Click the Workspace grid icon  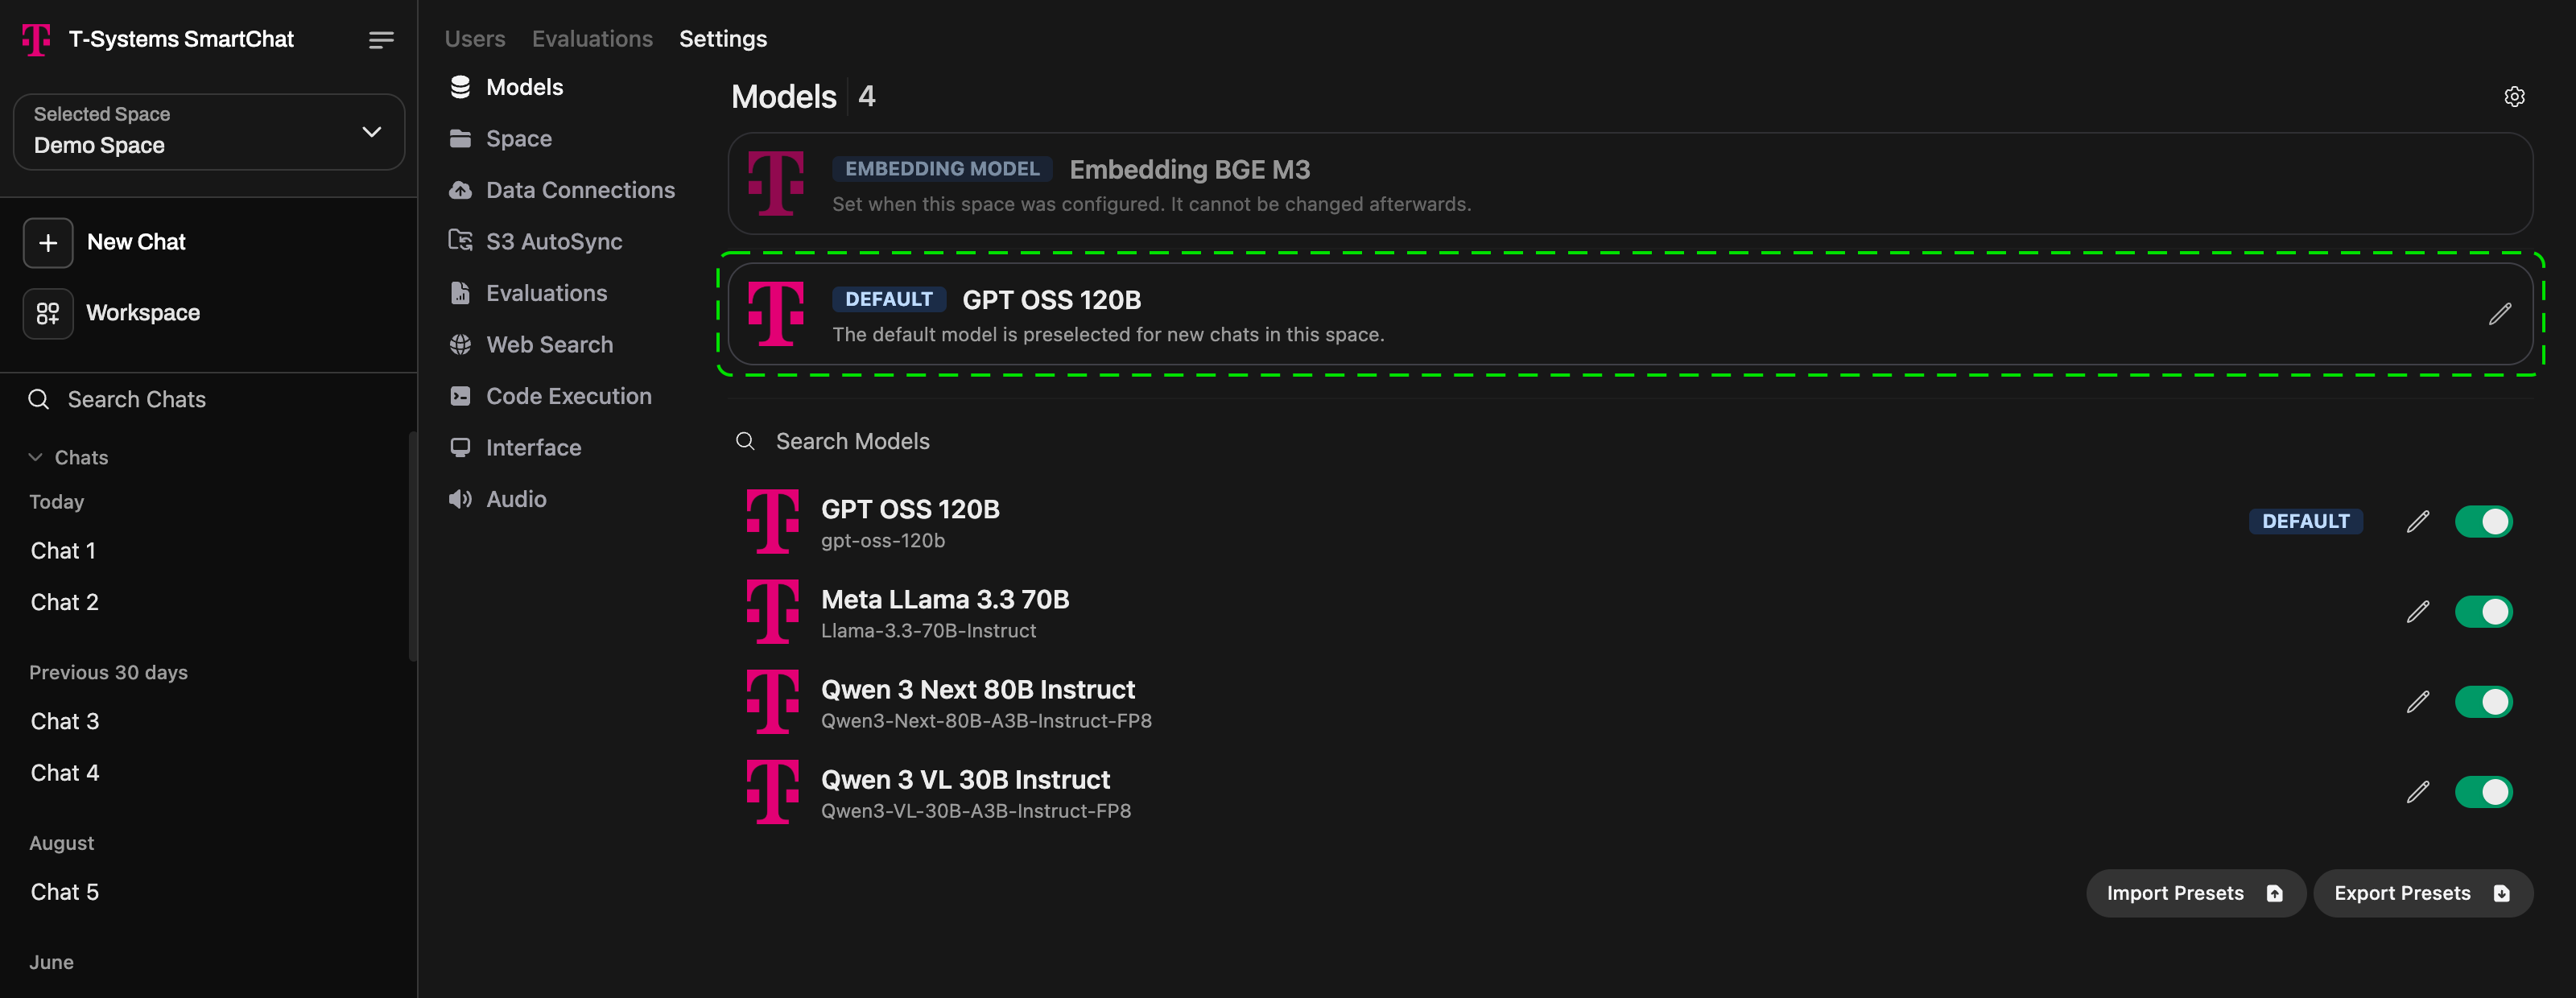[48, 314]
